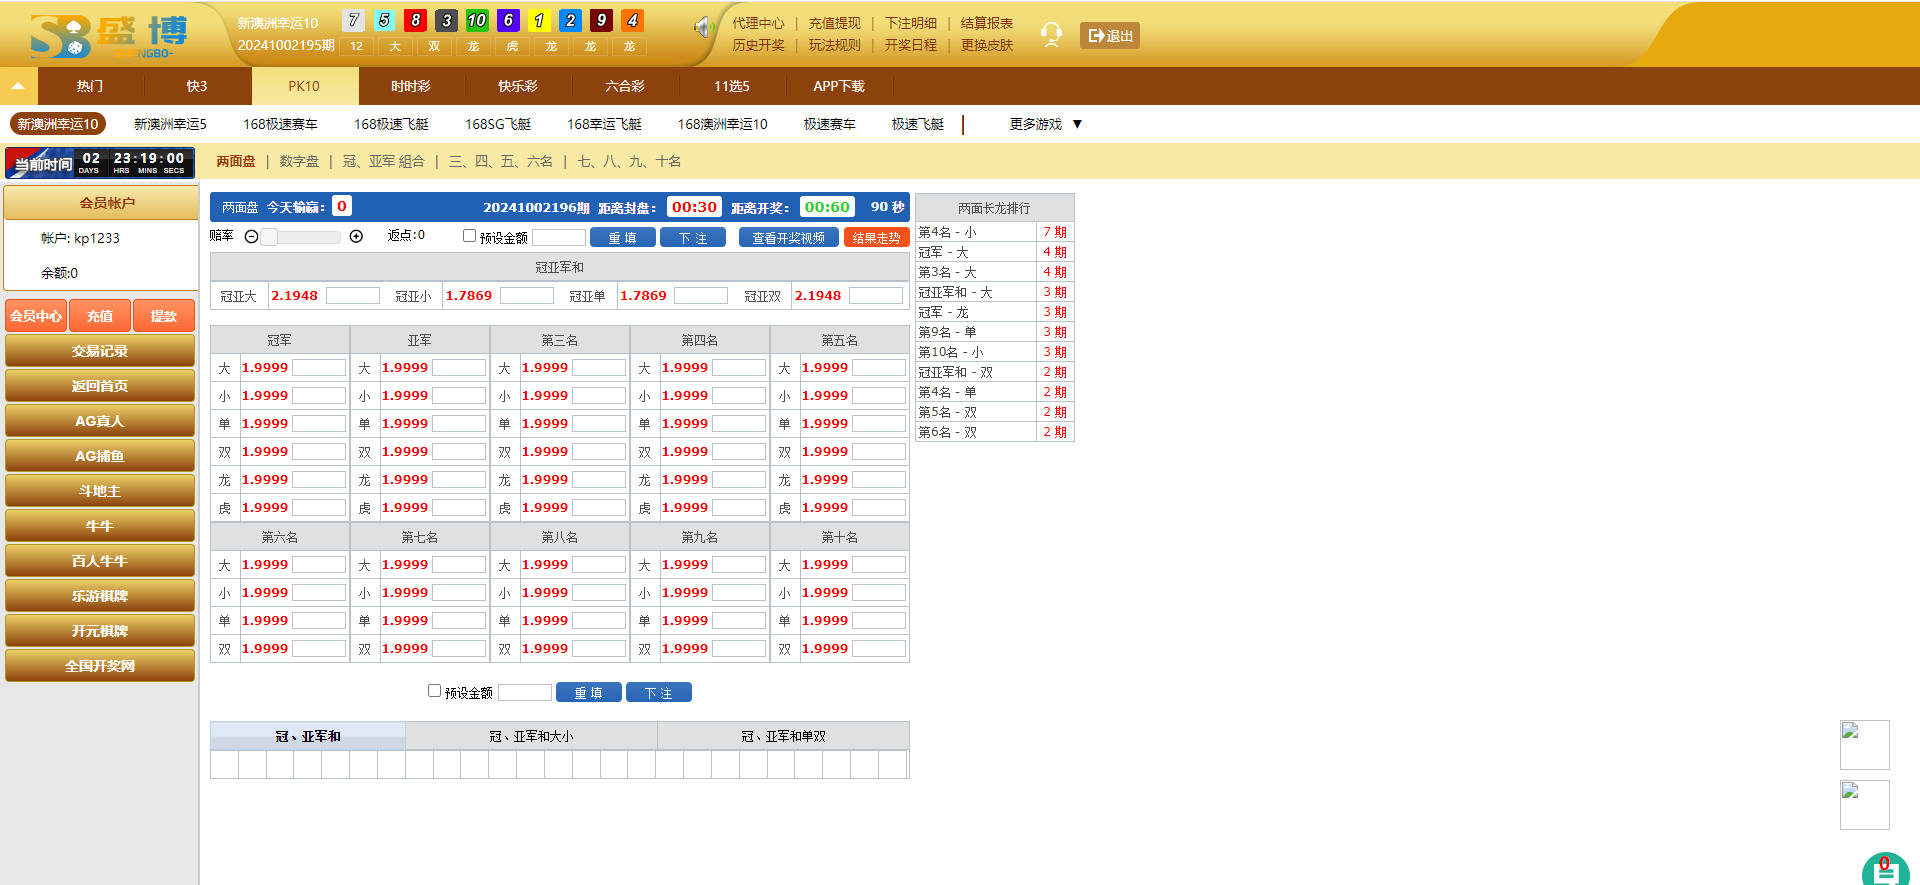Open customer service headset icon
Viewport: 1920px width, 885px height.
(x=1050, y=35)
